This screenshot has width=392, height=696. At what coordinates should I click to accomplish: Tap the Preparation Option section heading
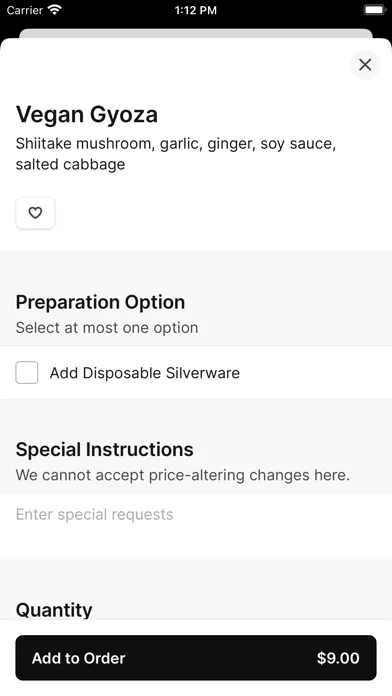[100, 302]
